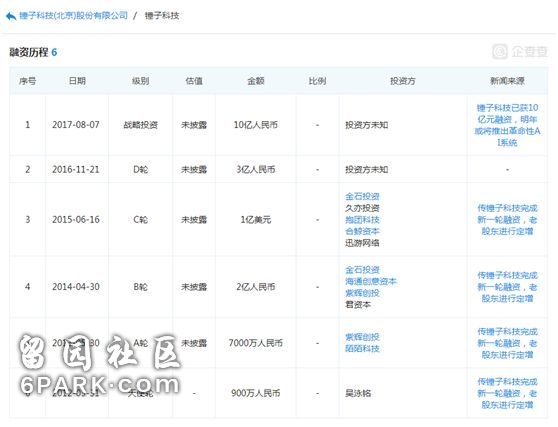Click the 日期 column header
This screenshot has height=427, width=558.
pos(77,81)
